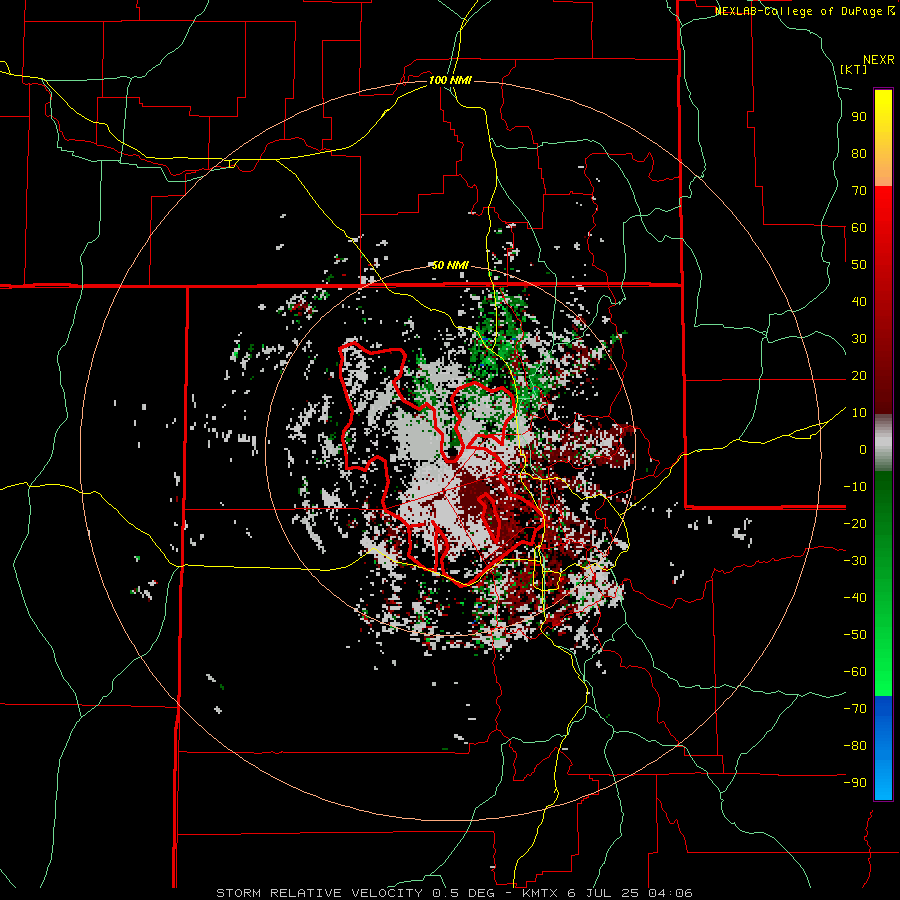Select the -30 value on the velocity scale
Image resolution: width=900 pixels, height=900 pixels.
pyautogui.click(x=855, y=561)
